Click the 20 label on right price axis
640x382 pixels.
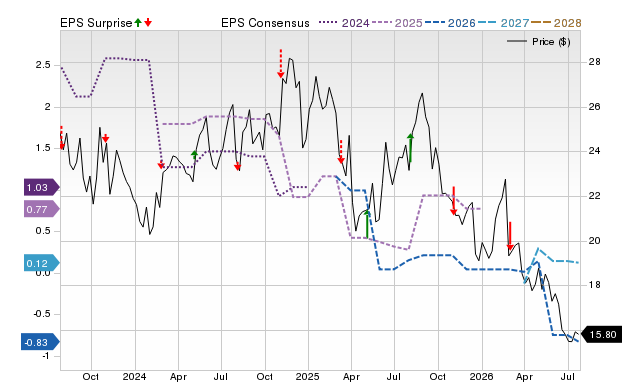594,241
